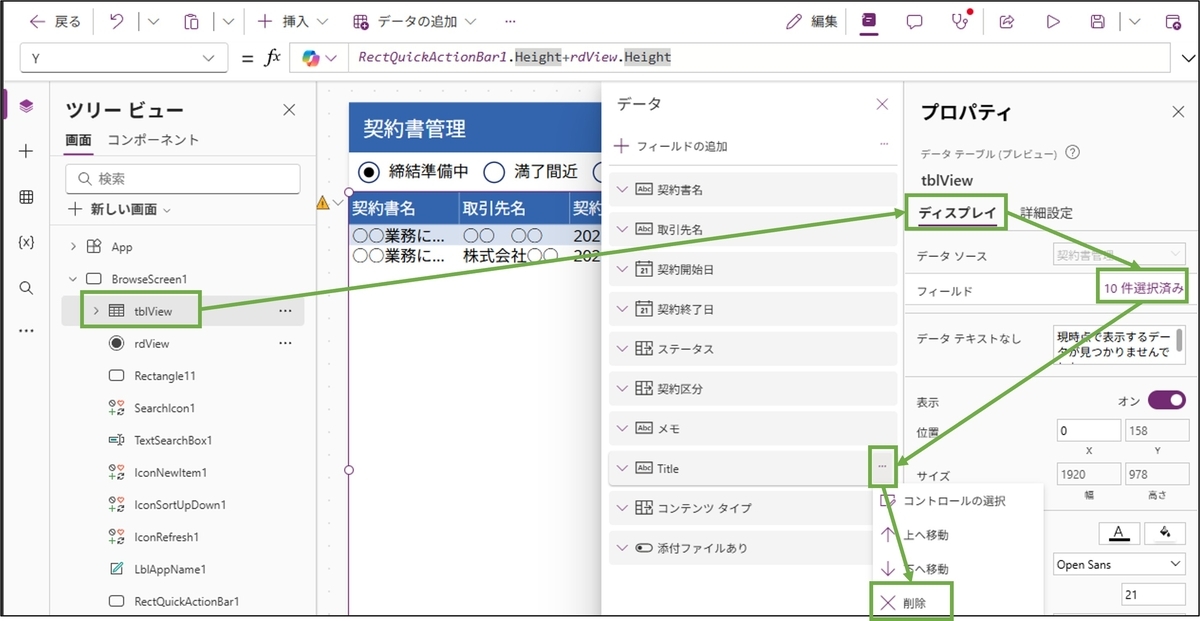Image resolution: width=1200 pixels, height=621 pixels.
Task: Open the comments speech bubble icon
Action: coord(914,21)
